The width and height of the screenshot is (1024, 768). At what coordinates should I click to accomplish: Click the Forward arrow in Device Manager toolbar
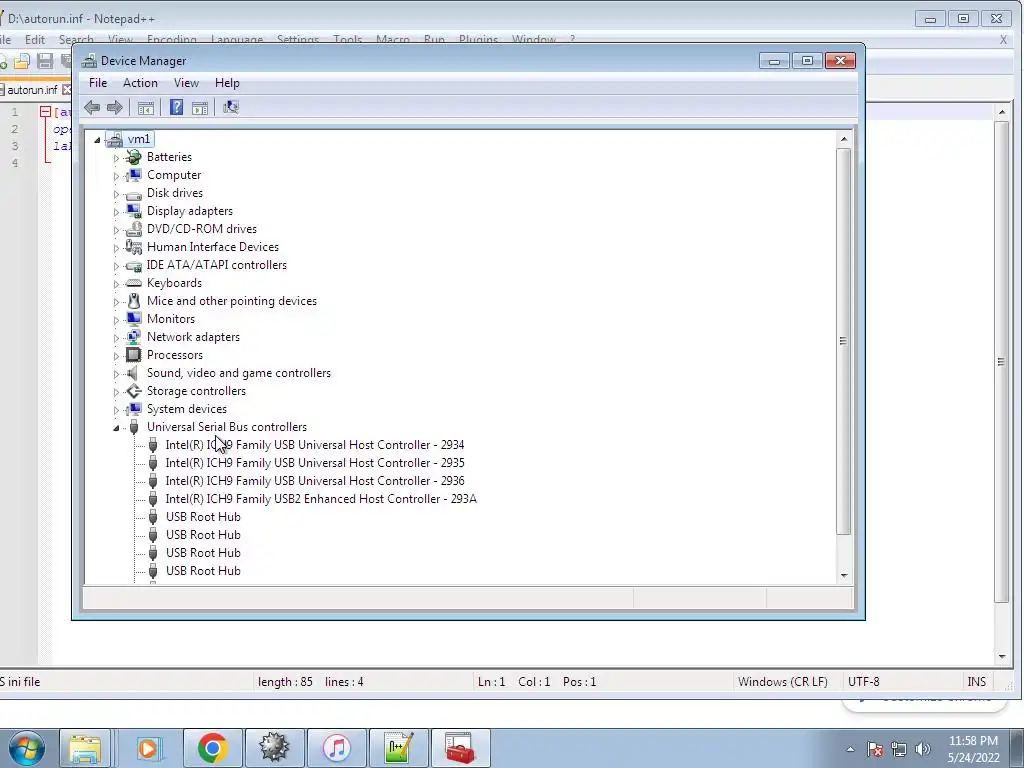(x=114, y=107)
